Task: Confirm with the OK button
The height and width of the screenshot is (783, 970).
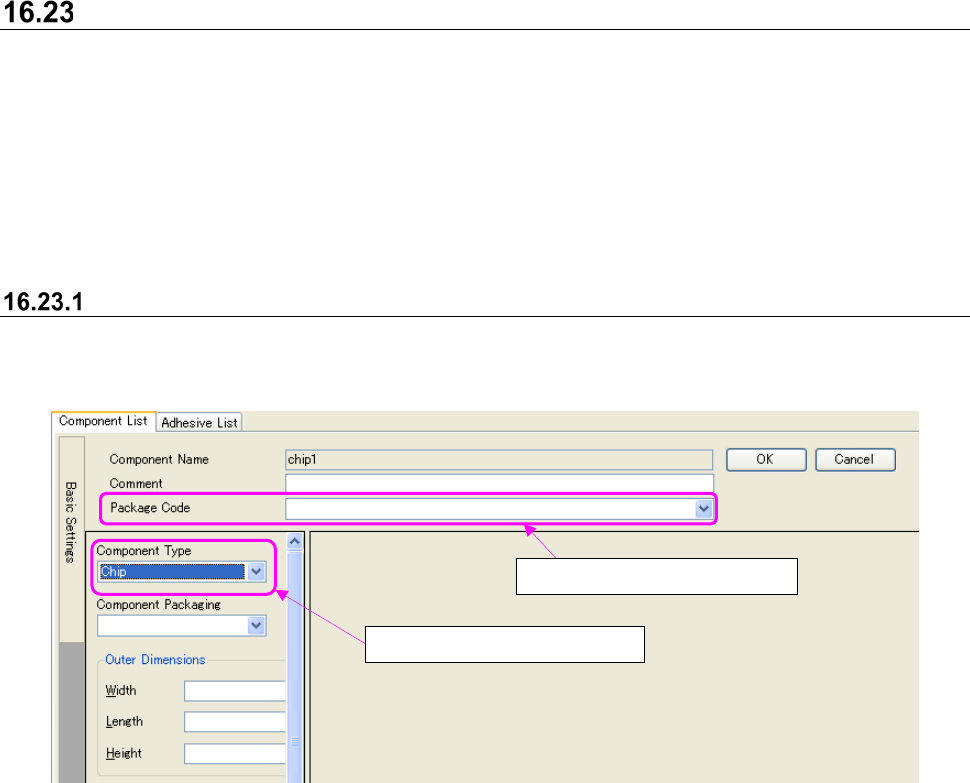Action: point(766,460)
